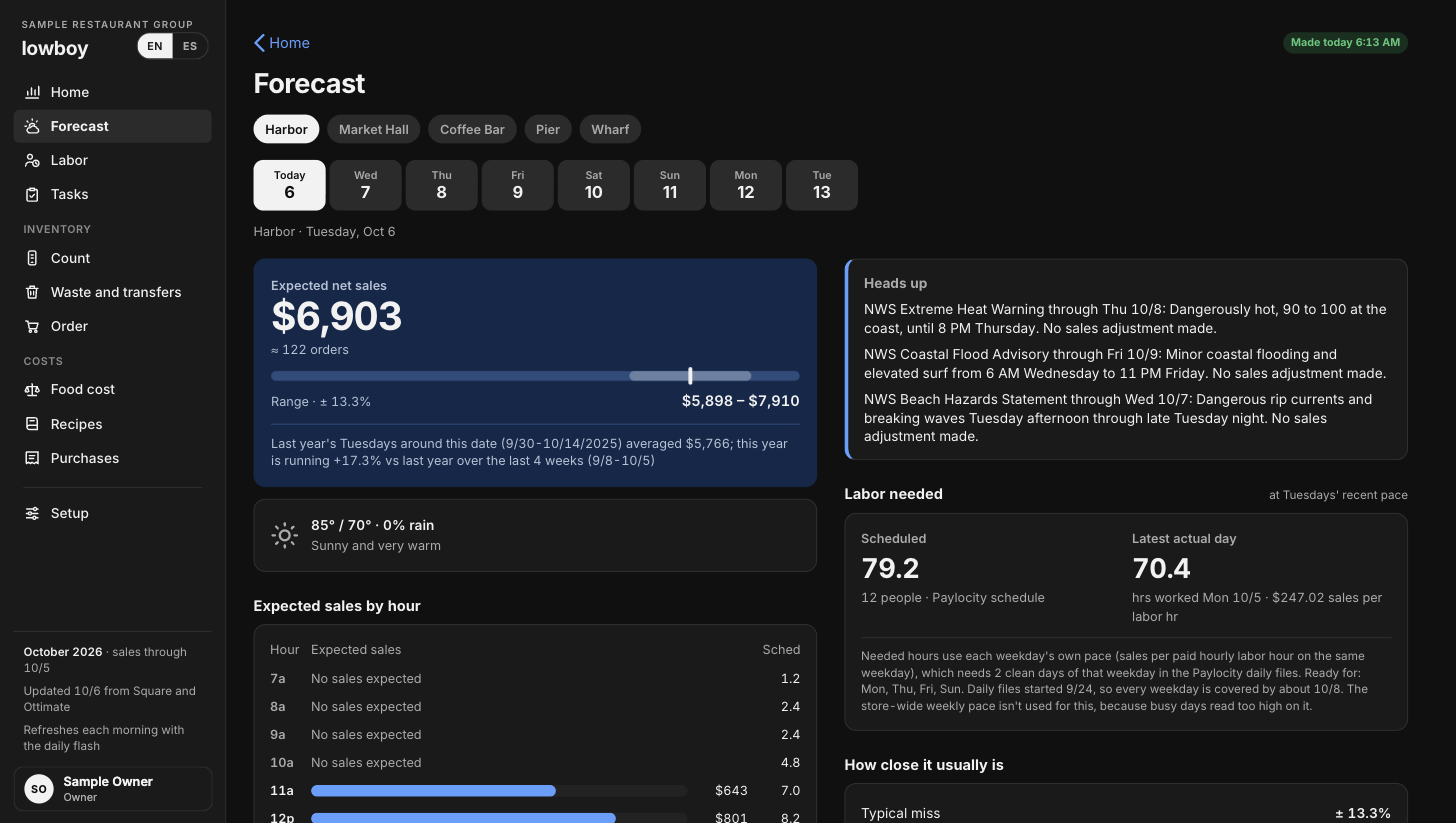
Task: Click the Food cost scale icon
Action: point(32,390)
